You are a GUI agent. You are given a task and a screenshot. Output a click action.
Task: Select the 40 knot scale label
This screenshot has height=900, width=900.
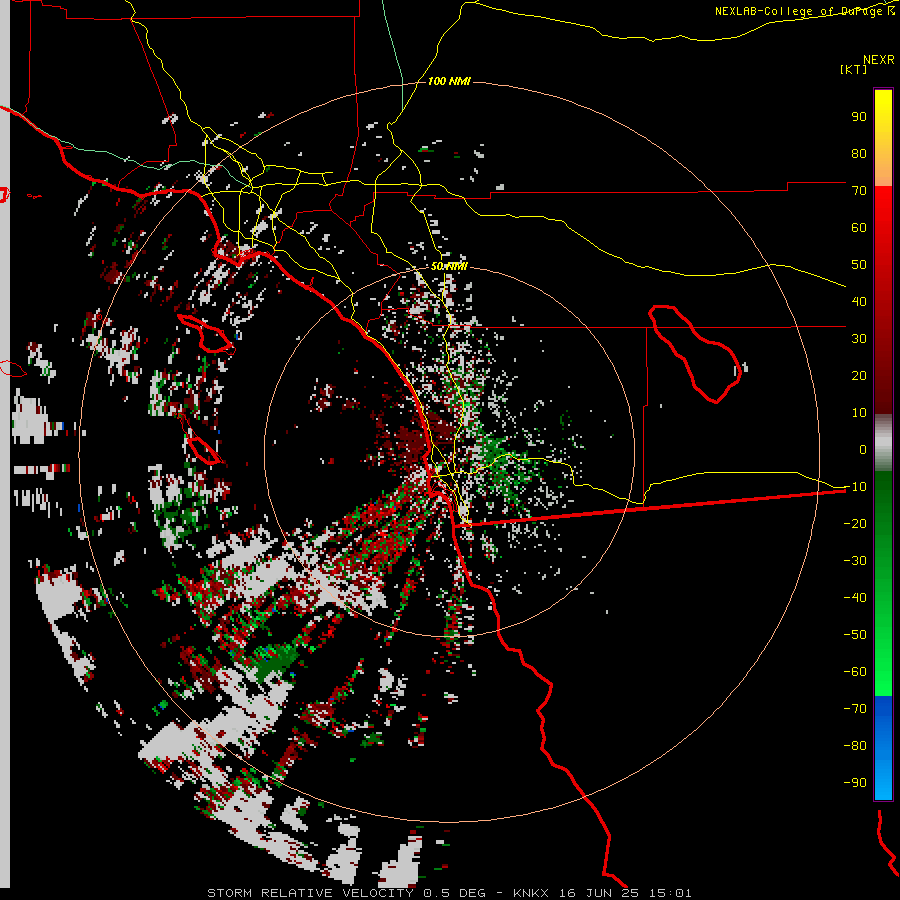coord(859,301)
